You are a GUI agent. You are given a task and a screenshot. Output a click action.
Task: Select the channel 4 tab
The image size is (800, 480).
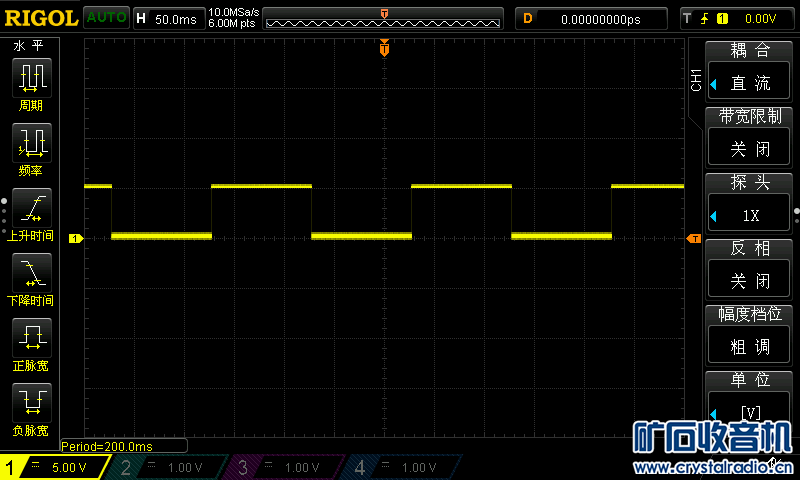pyautogui.click(x=403, y=467)
